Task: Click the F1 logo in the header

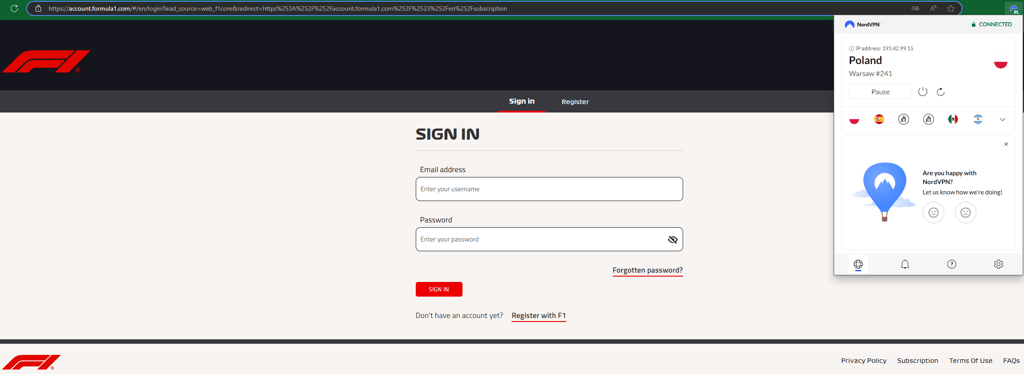Action: (46, 61)
